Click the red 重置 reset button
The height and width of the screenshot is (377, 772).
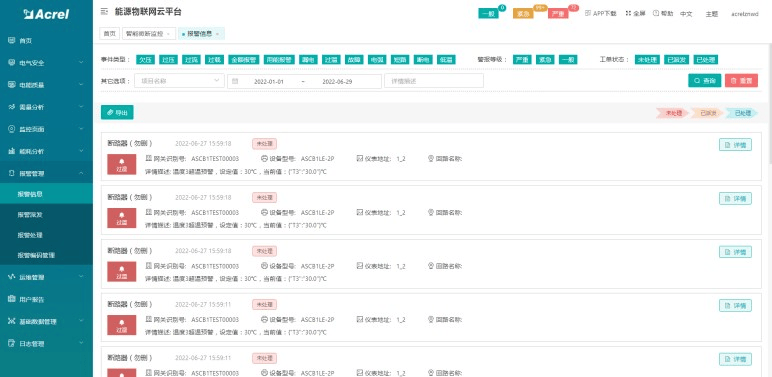741,81
